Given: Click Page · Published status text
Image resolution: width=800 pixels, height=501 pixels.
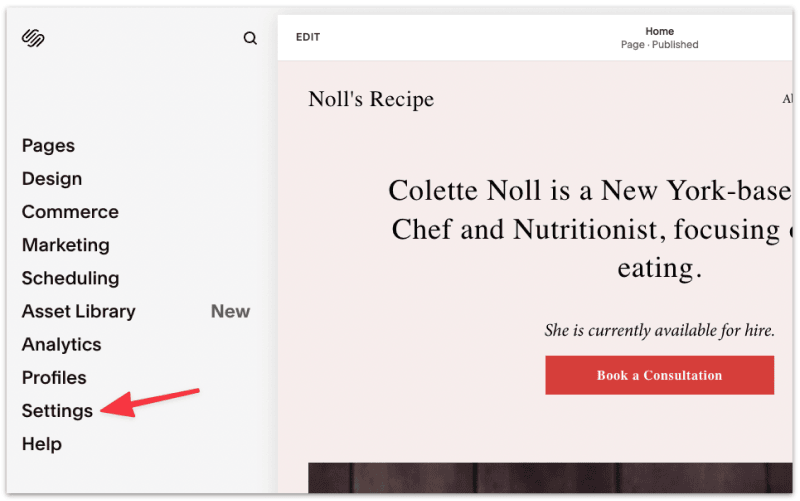Looking at the screenshot, I should tap(659, 45).
